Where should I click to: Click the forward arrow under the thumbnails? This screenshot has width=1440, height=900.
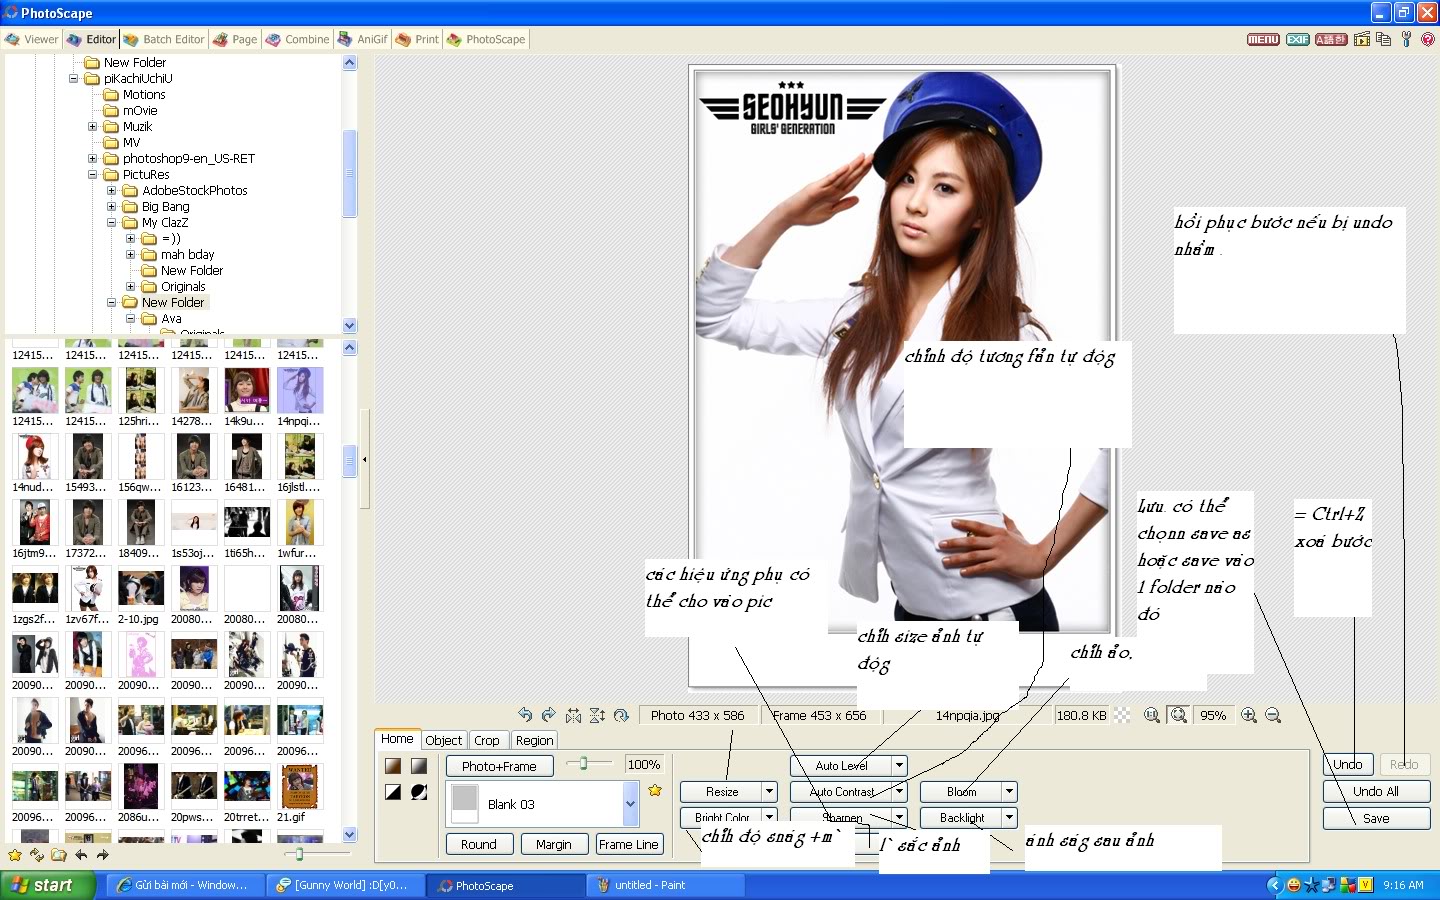click(103, 855)
